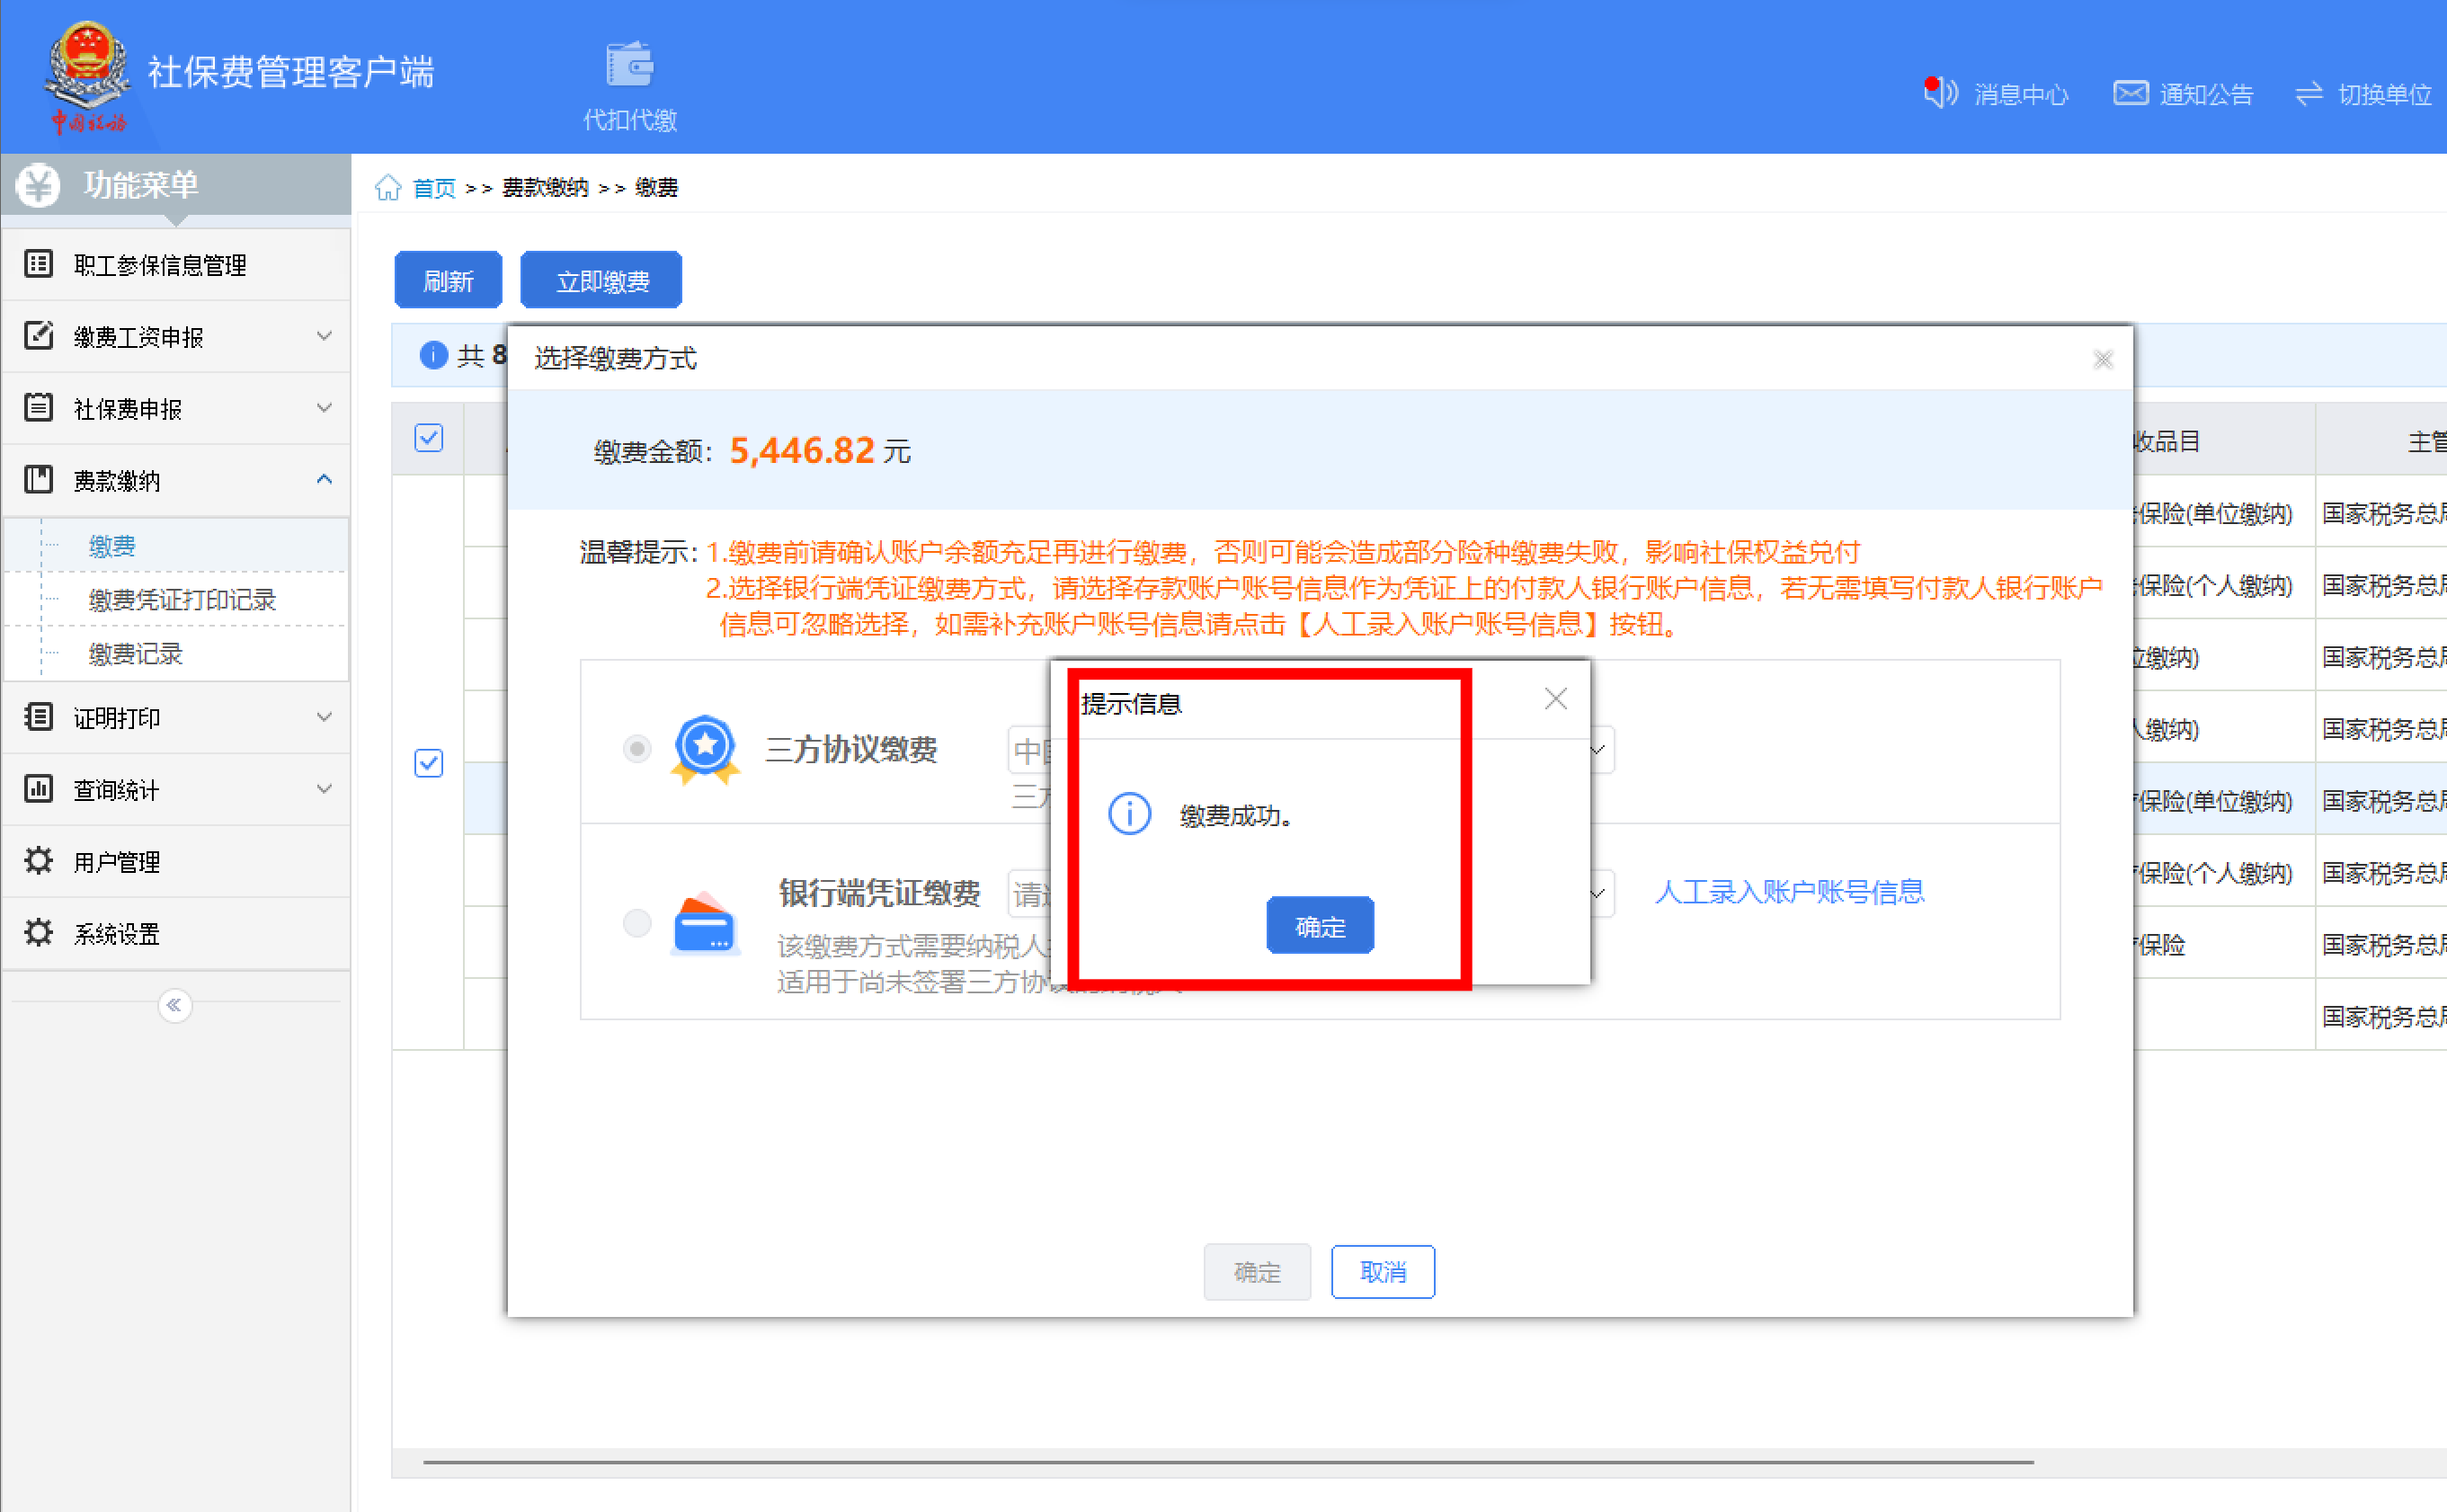Expand the 缴费工资申报 menu chevron

click(x=324, y=336)
